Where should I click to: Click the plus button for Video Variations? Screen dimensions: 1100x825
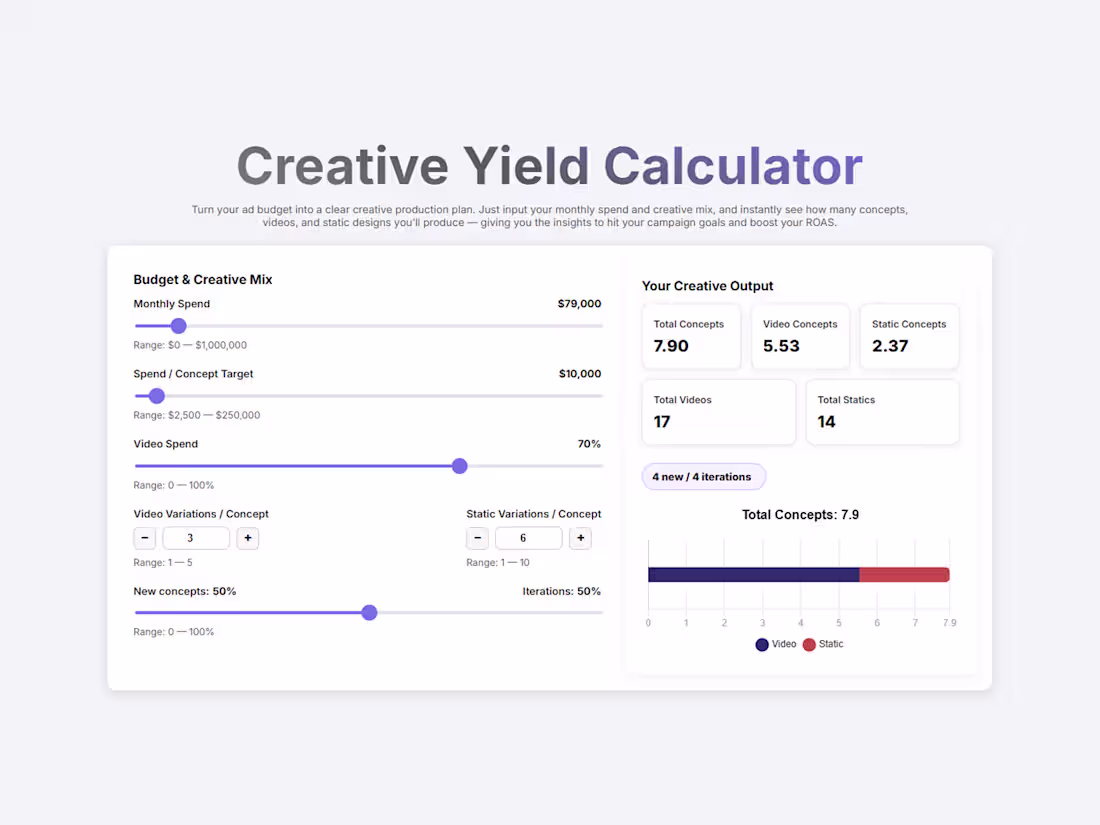click(x=247, y=538)
